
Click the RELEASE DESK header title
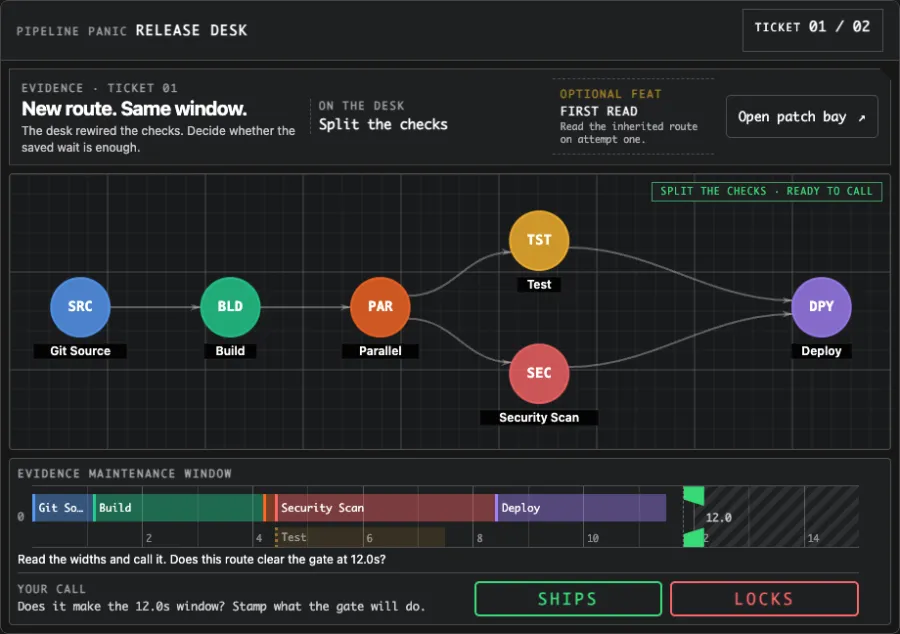click(x=191, y=30)
